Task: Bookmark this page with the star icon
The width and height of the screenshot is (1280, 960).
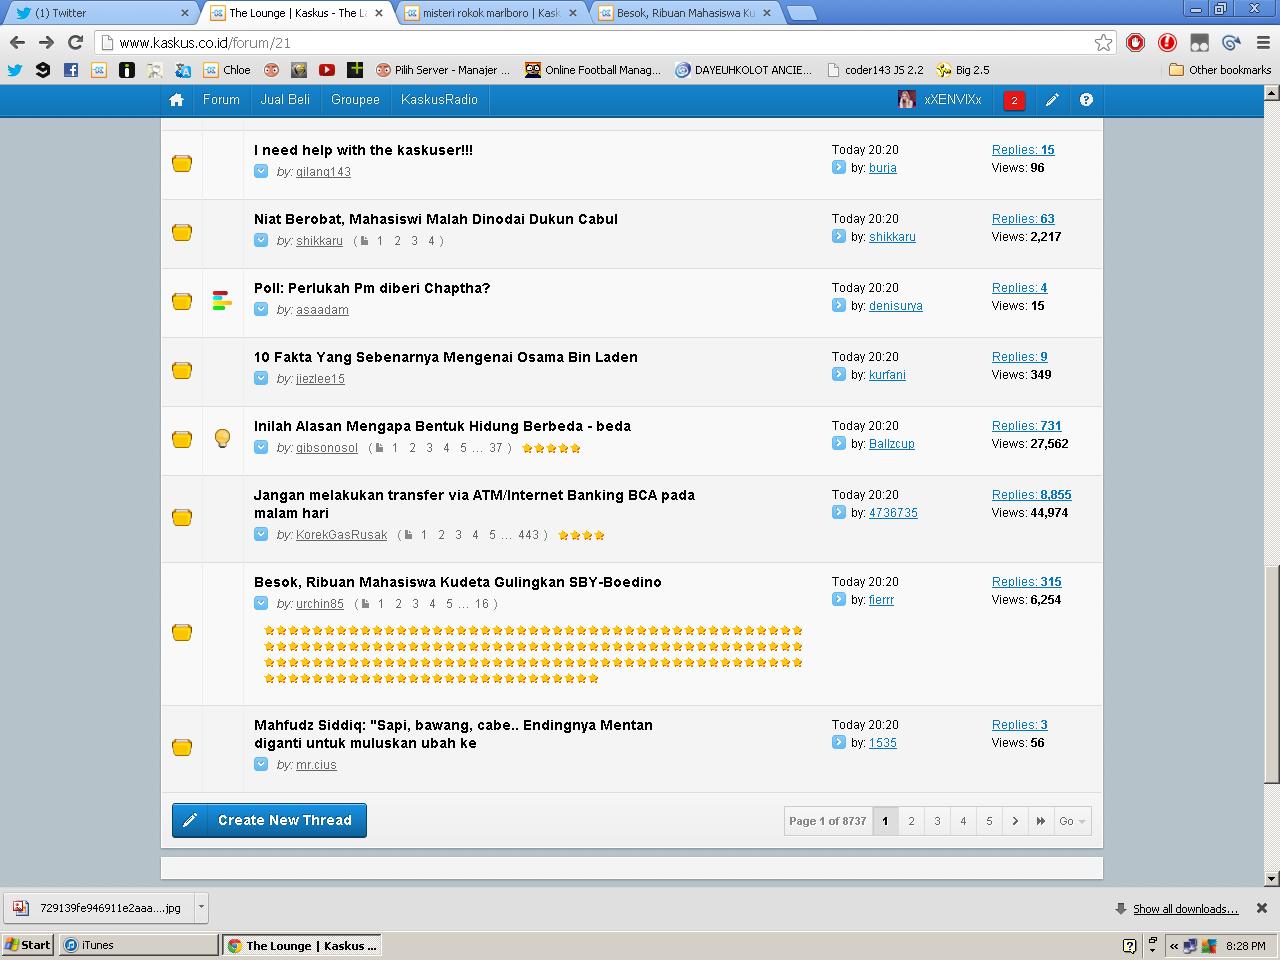Action: tap(1103, 42)
